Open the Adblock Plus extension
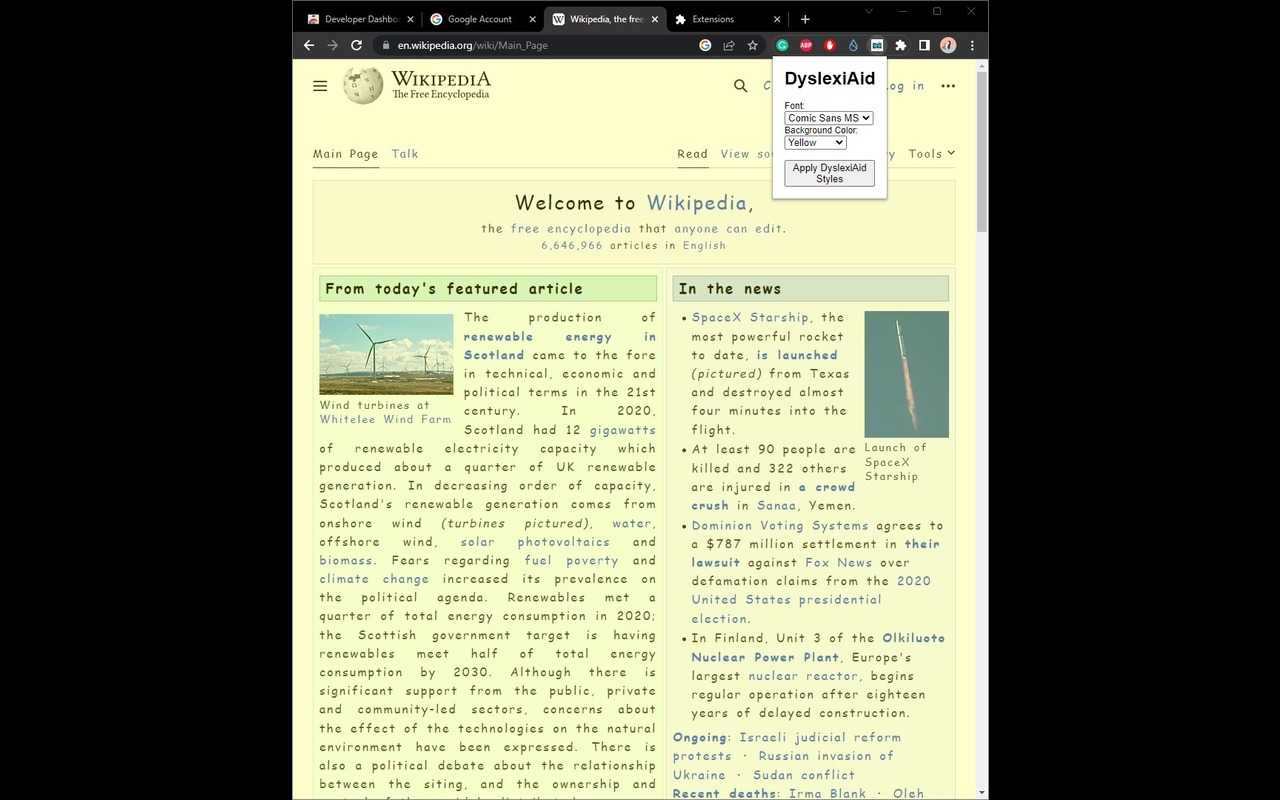Viewport: 1280px width, 800px height. [x=806, y=45]
